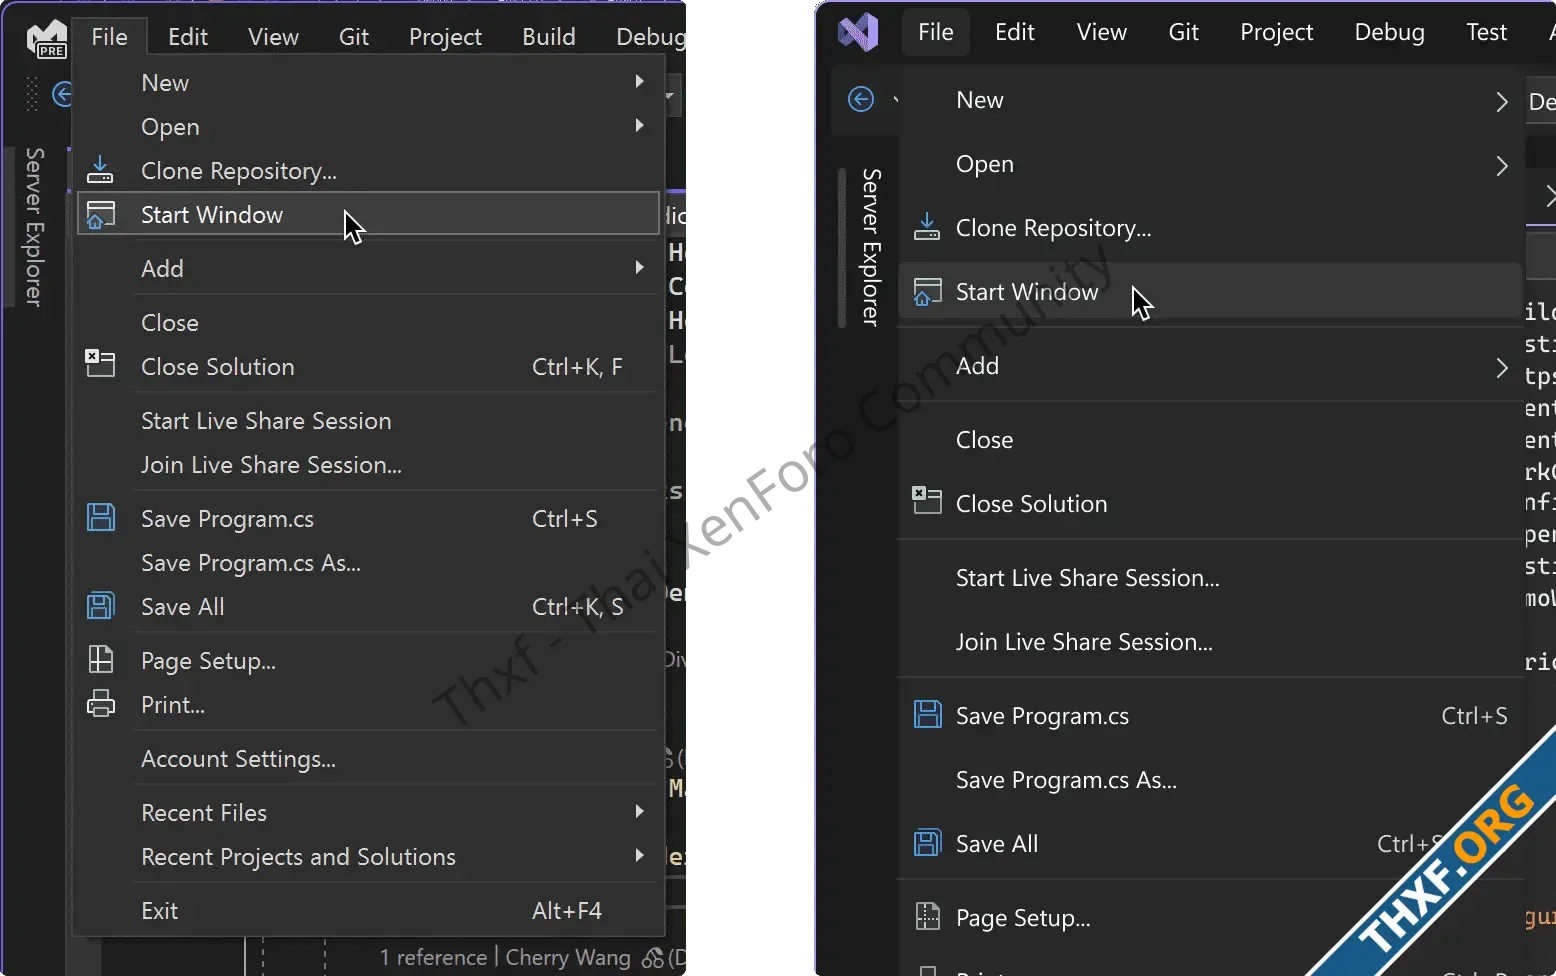Open the Git menu in the left window

click(x=354, y=37)
